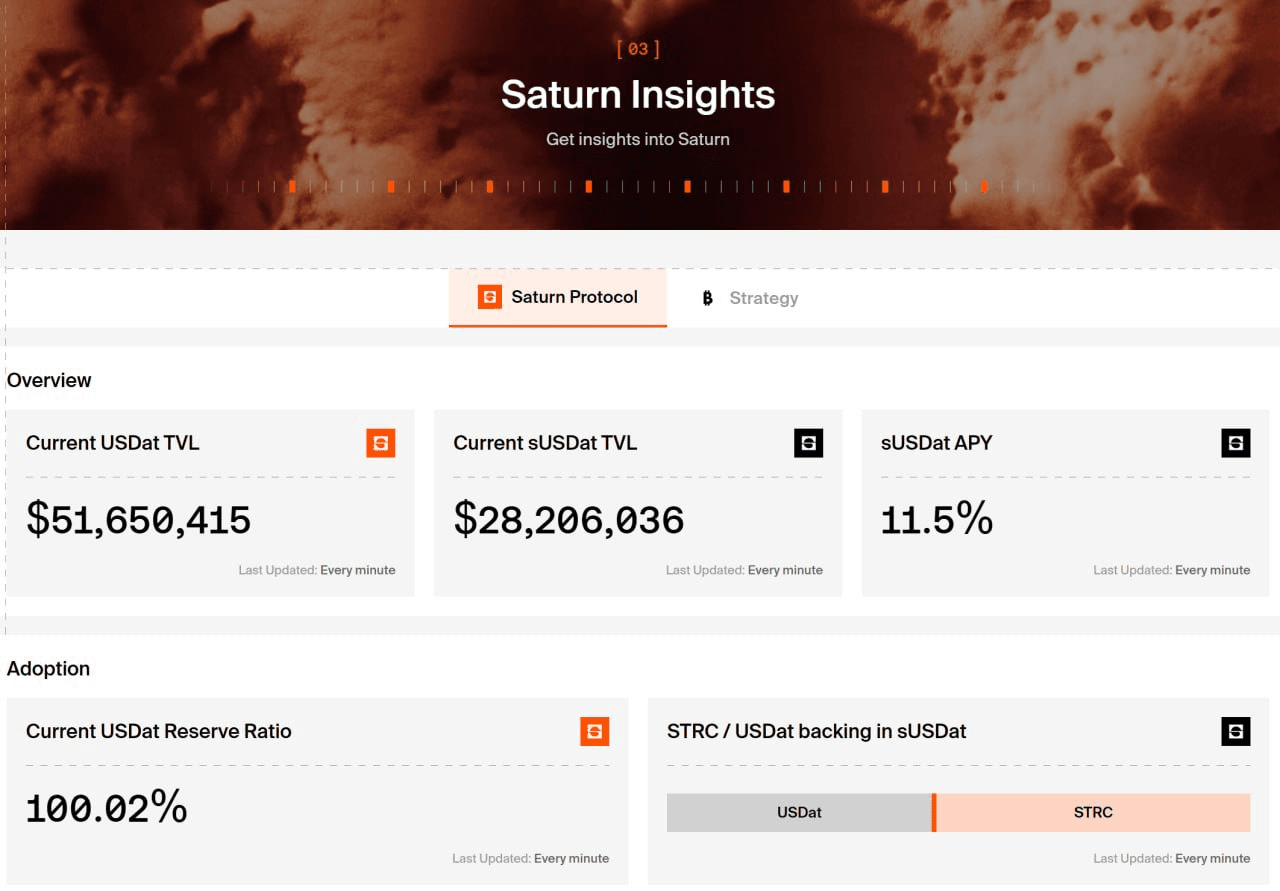Click the orange icon on Current USDat TVL card

coord(380,443)
